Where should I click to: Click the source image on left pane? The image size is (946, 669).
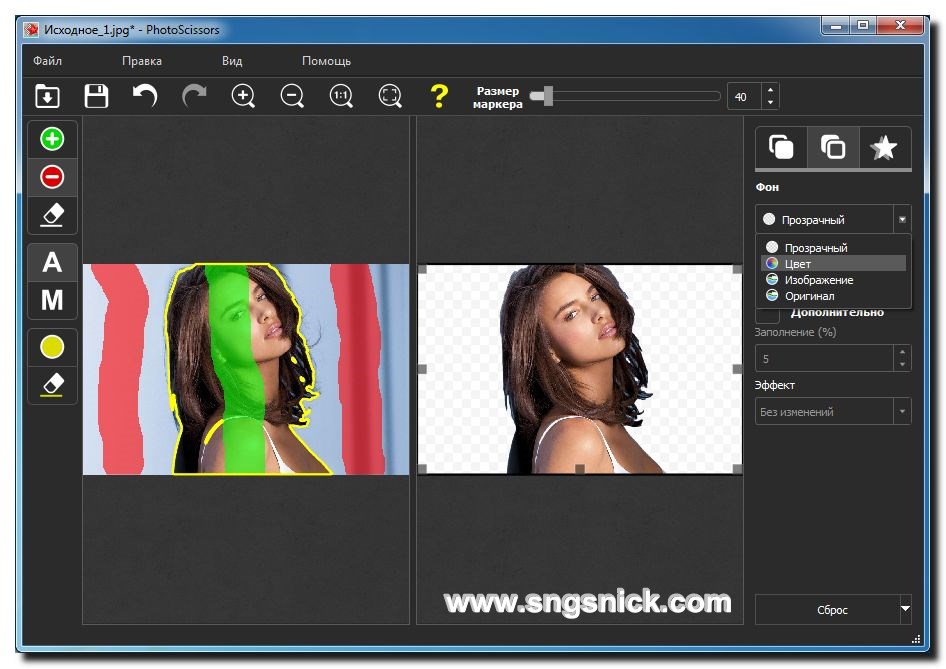(x=246, y=369)
